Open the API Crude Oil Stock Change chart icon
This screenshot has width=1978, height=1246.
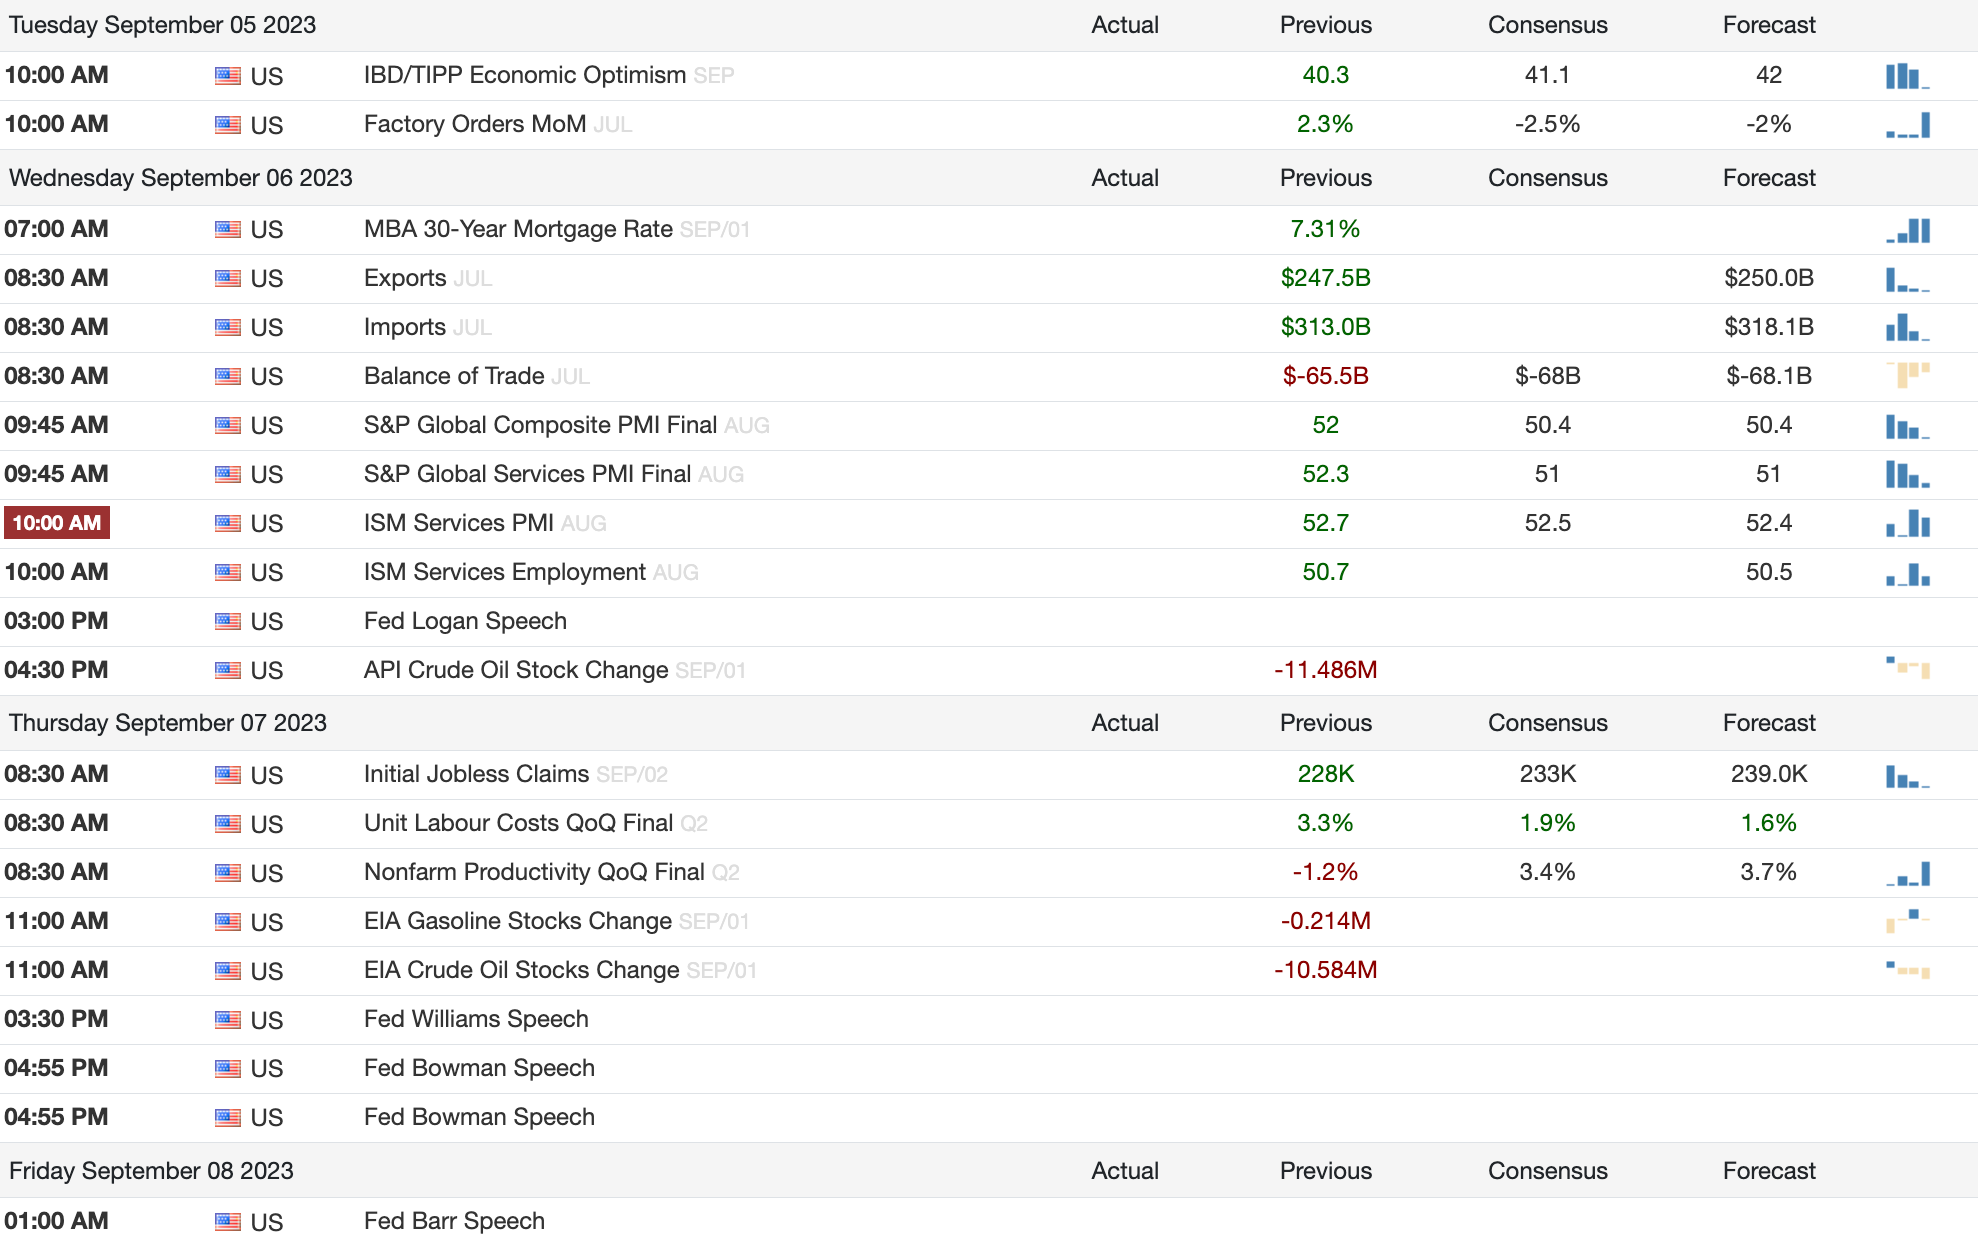point(1907,668)
